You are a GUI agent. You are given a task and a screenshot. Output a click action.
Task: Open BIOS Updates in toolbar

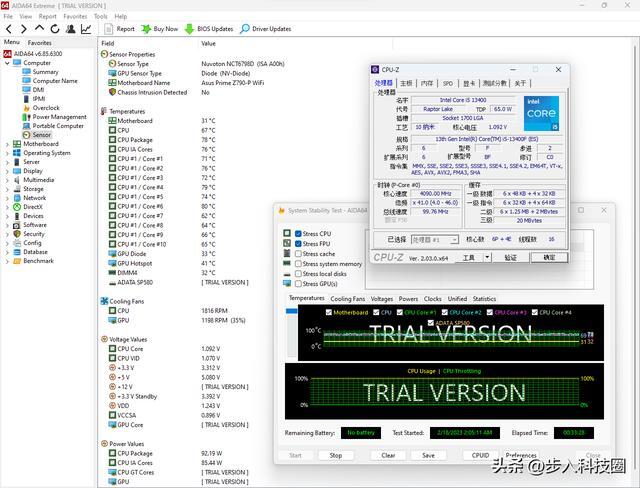click(209, 29)
